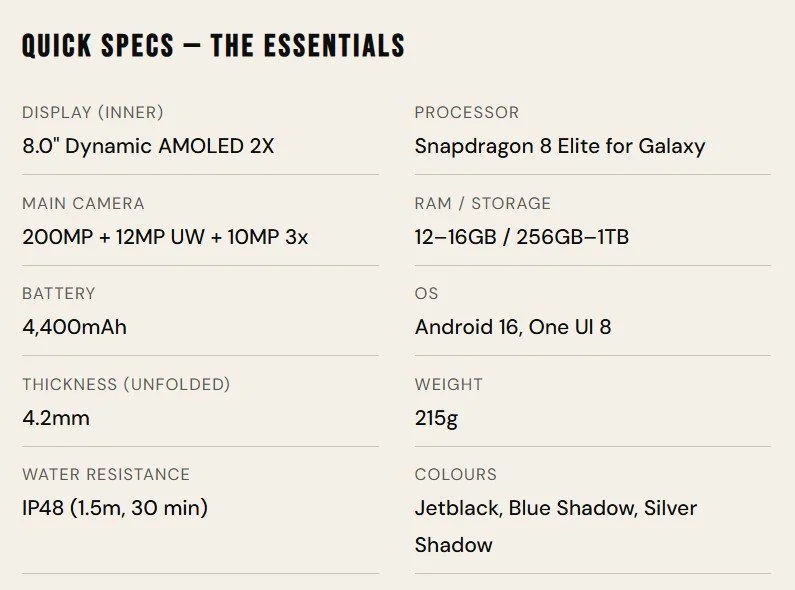Select the Battery label
Screen dimensions: 795x590
coord(59,293)
